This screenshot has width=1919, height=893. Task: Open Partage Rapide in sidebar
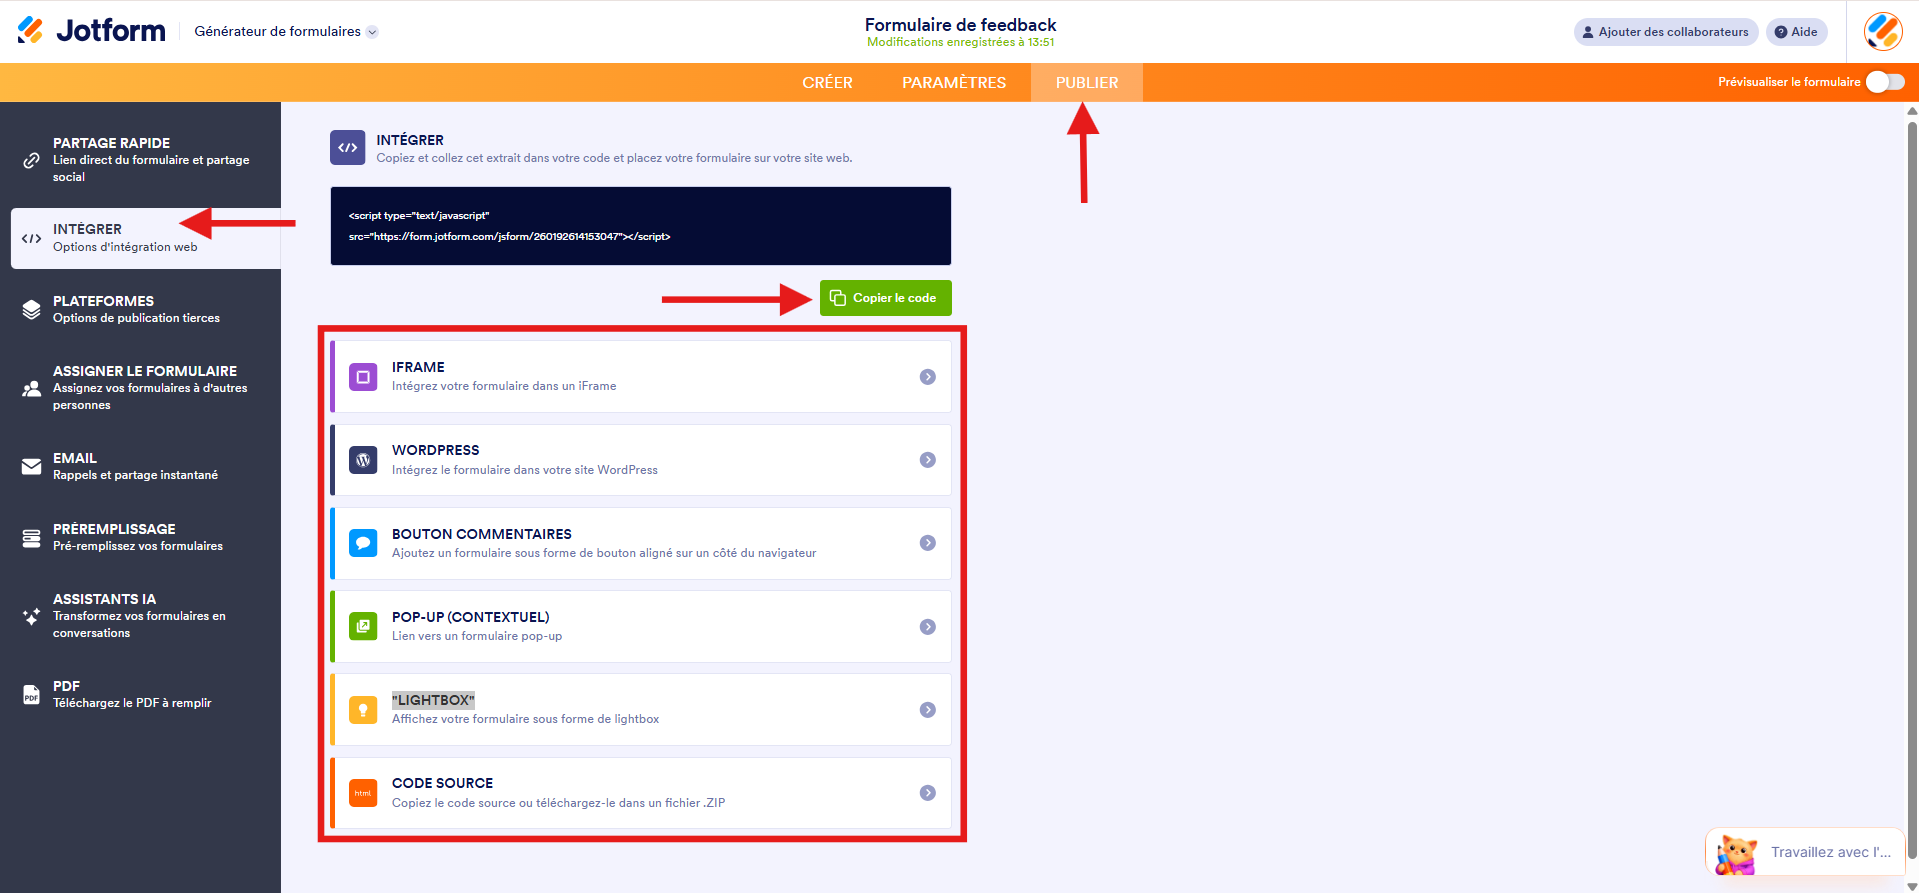click(x=140, y=160)
